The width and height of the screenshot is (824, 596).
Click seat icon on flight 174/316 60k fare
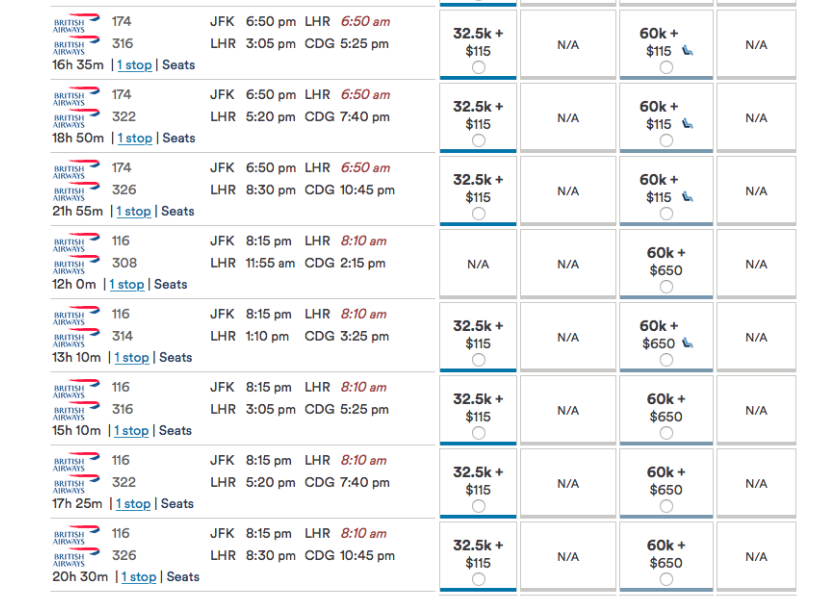pyautogui.click(x=687, y=50)
